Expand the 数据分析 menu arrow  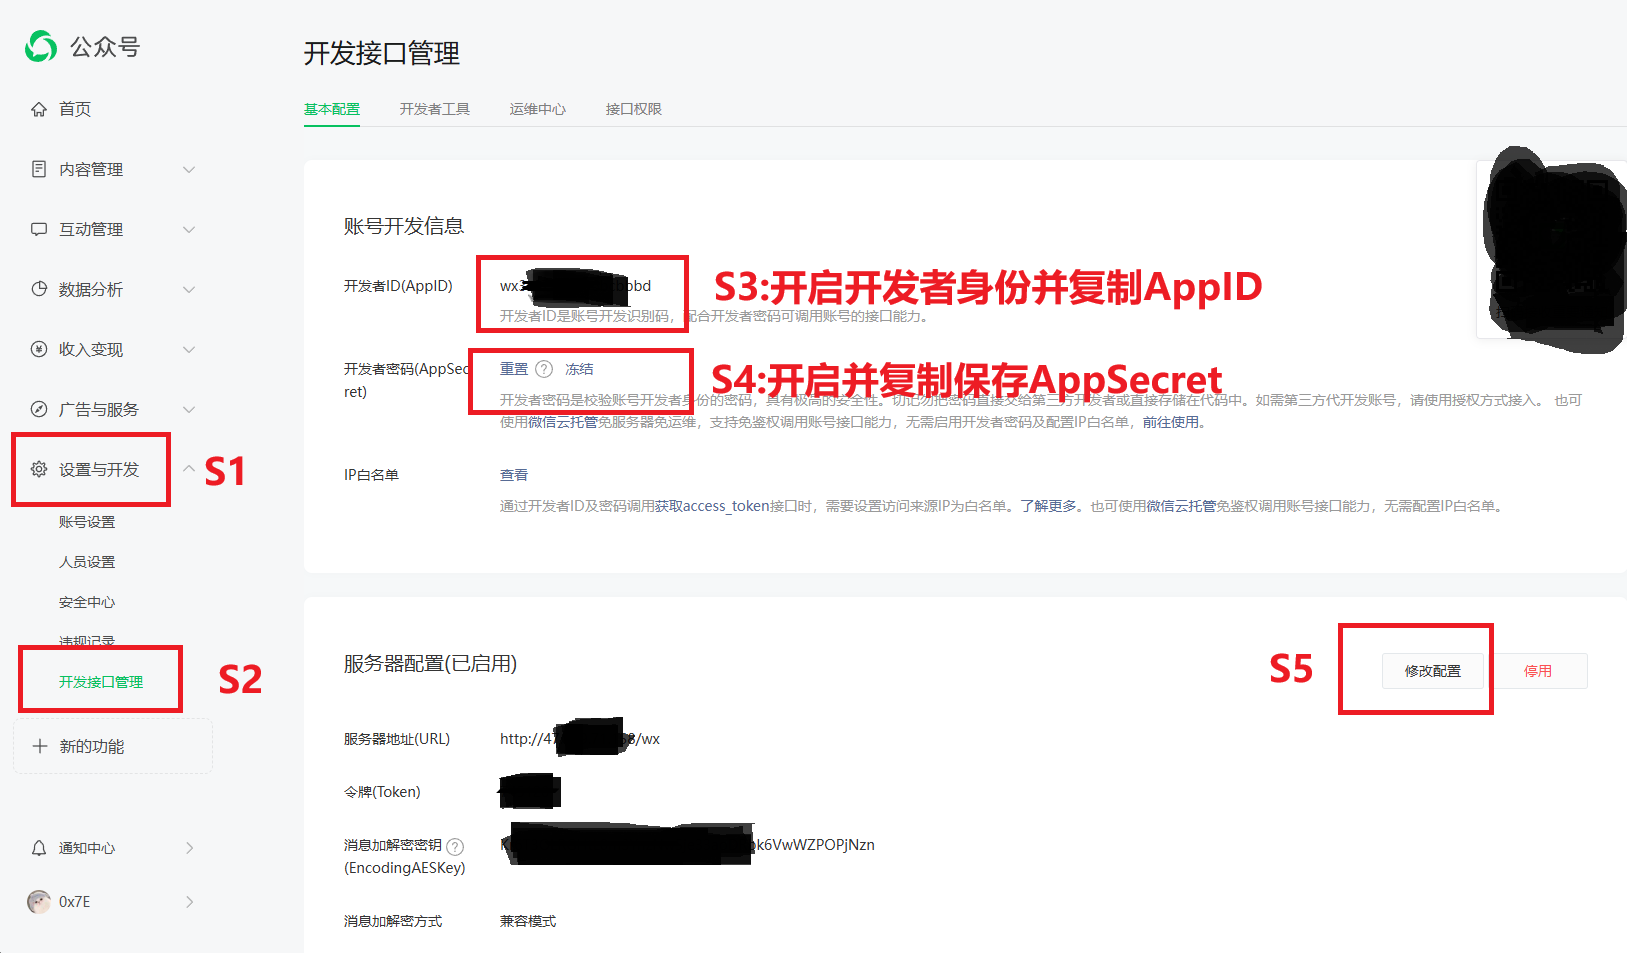[x=189, y=289]
